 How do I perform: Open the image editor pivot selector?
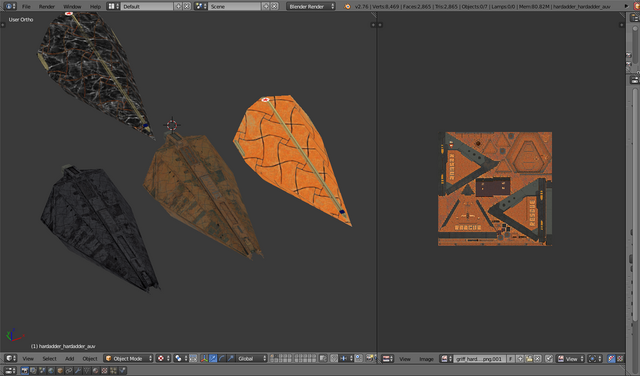595,358
